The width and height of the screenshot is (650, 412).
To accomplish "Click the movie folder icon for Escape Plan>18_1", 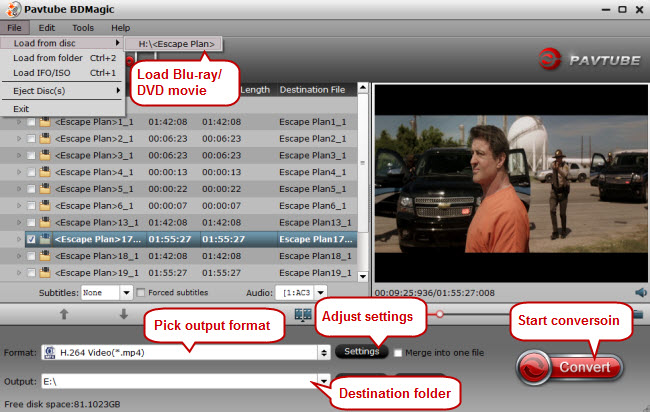I will (x=45, y=256).
